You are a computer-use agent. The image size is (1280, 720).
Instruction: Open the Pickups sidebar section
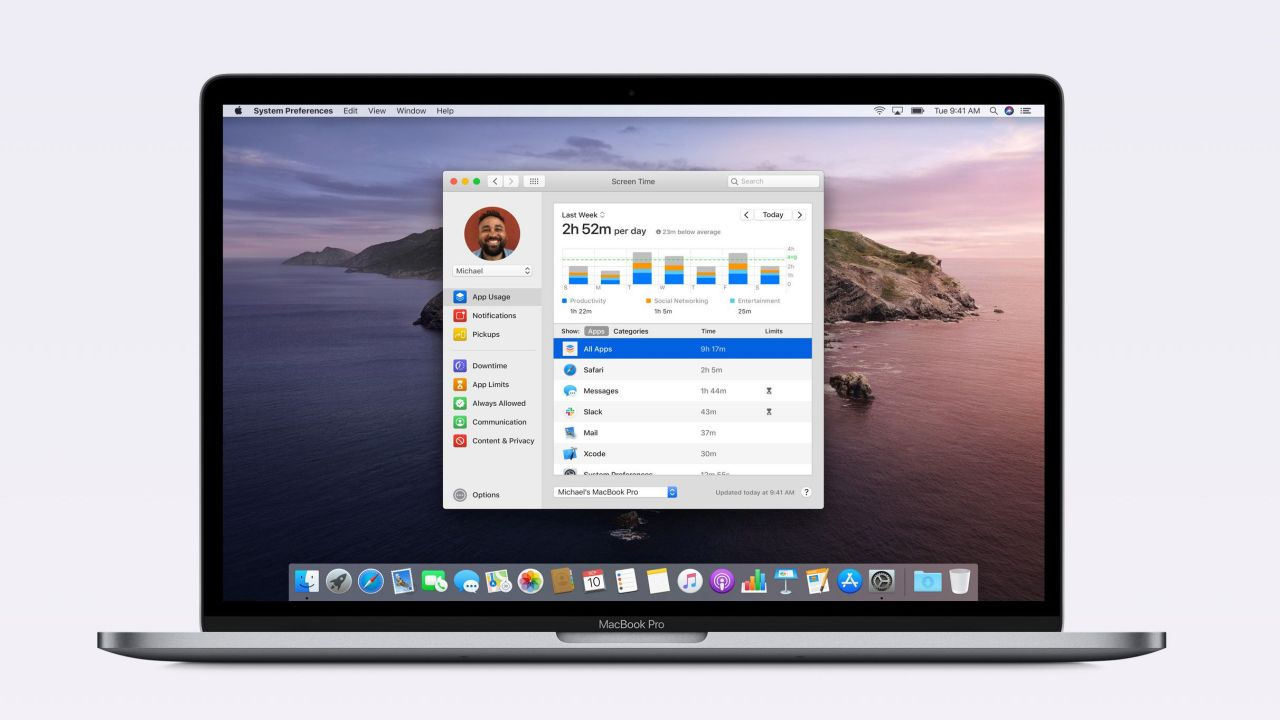(x=494, y=334)
